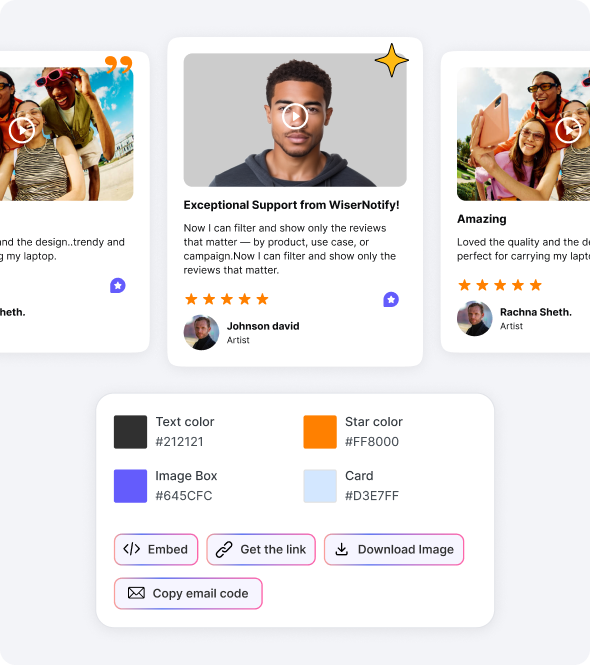The image size is (590, 665).
Task: Click the Amazing review title
Action: [482, 219]
